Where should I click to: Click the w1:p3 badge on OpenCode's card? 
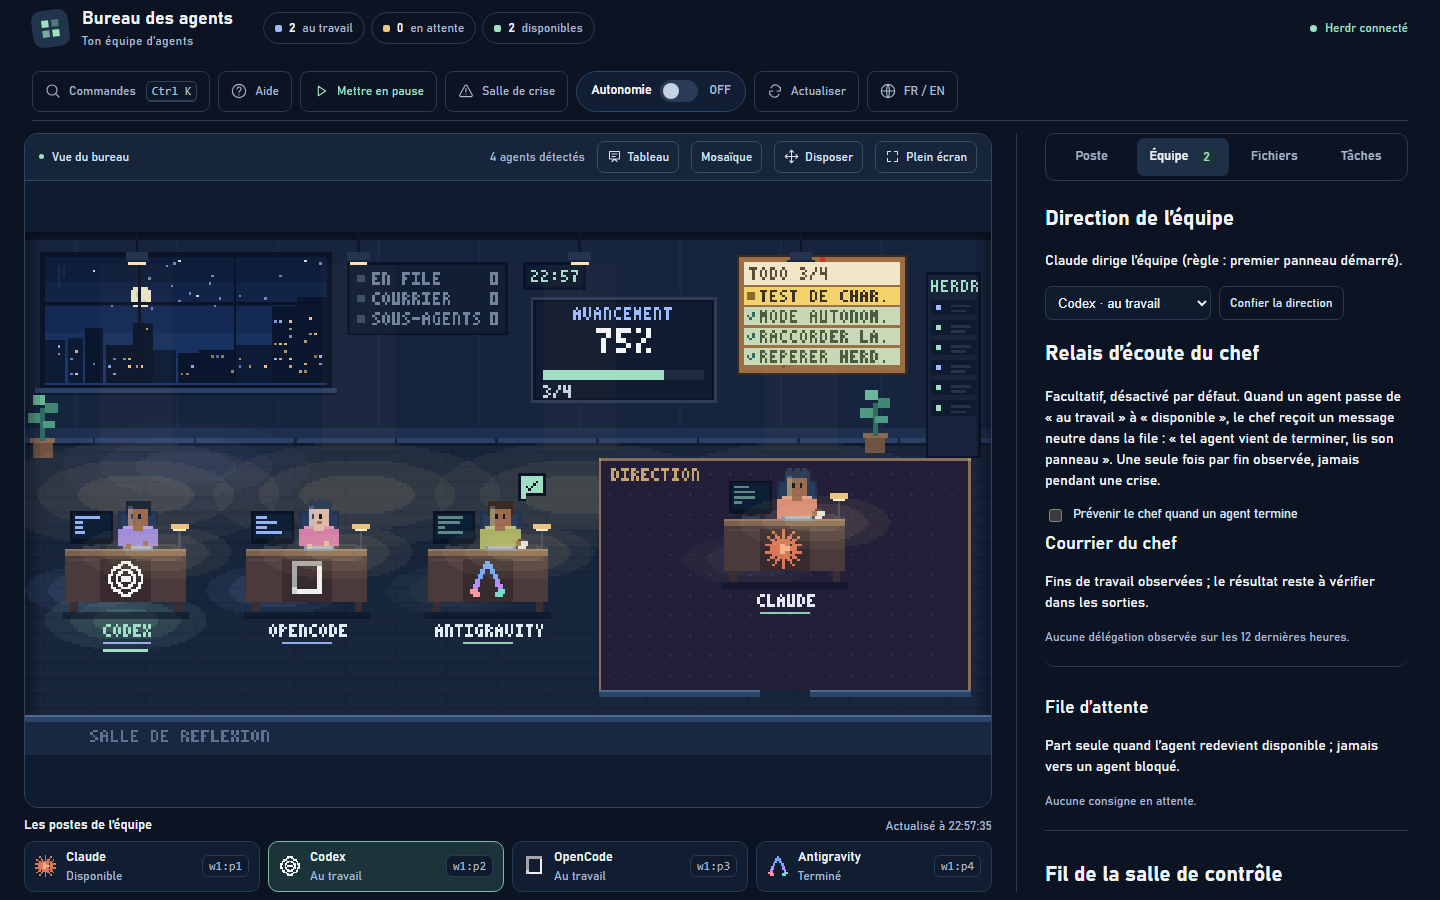click(713, 866)
